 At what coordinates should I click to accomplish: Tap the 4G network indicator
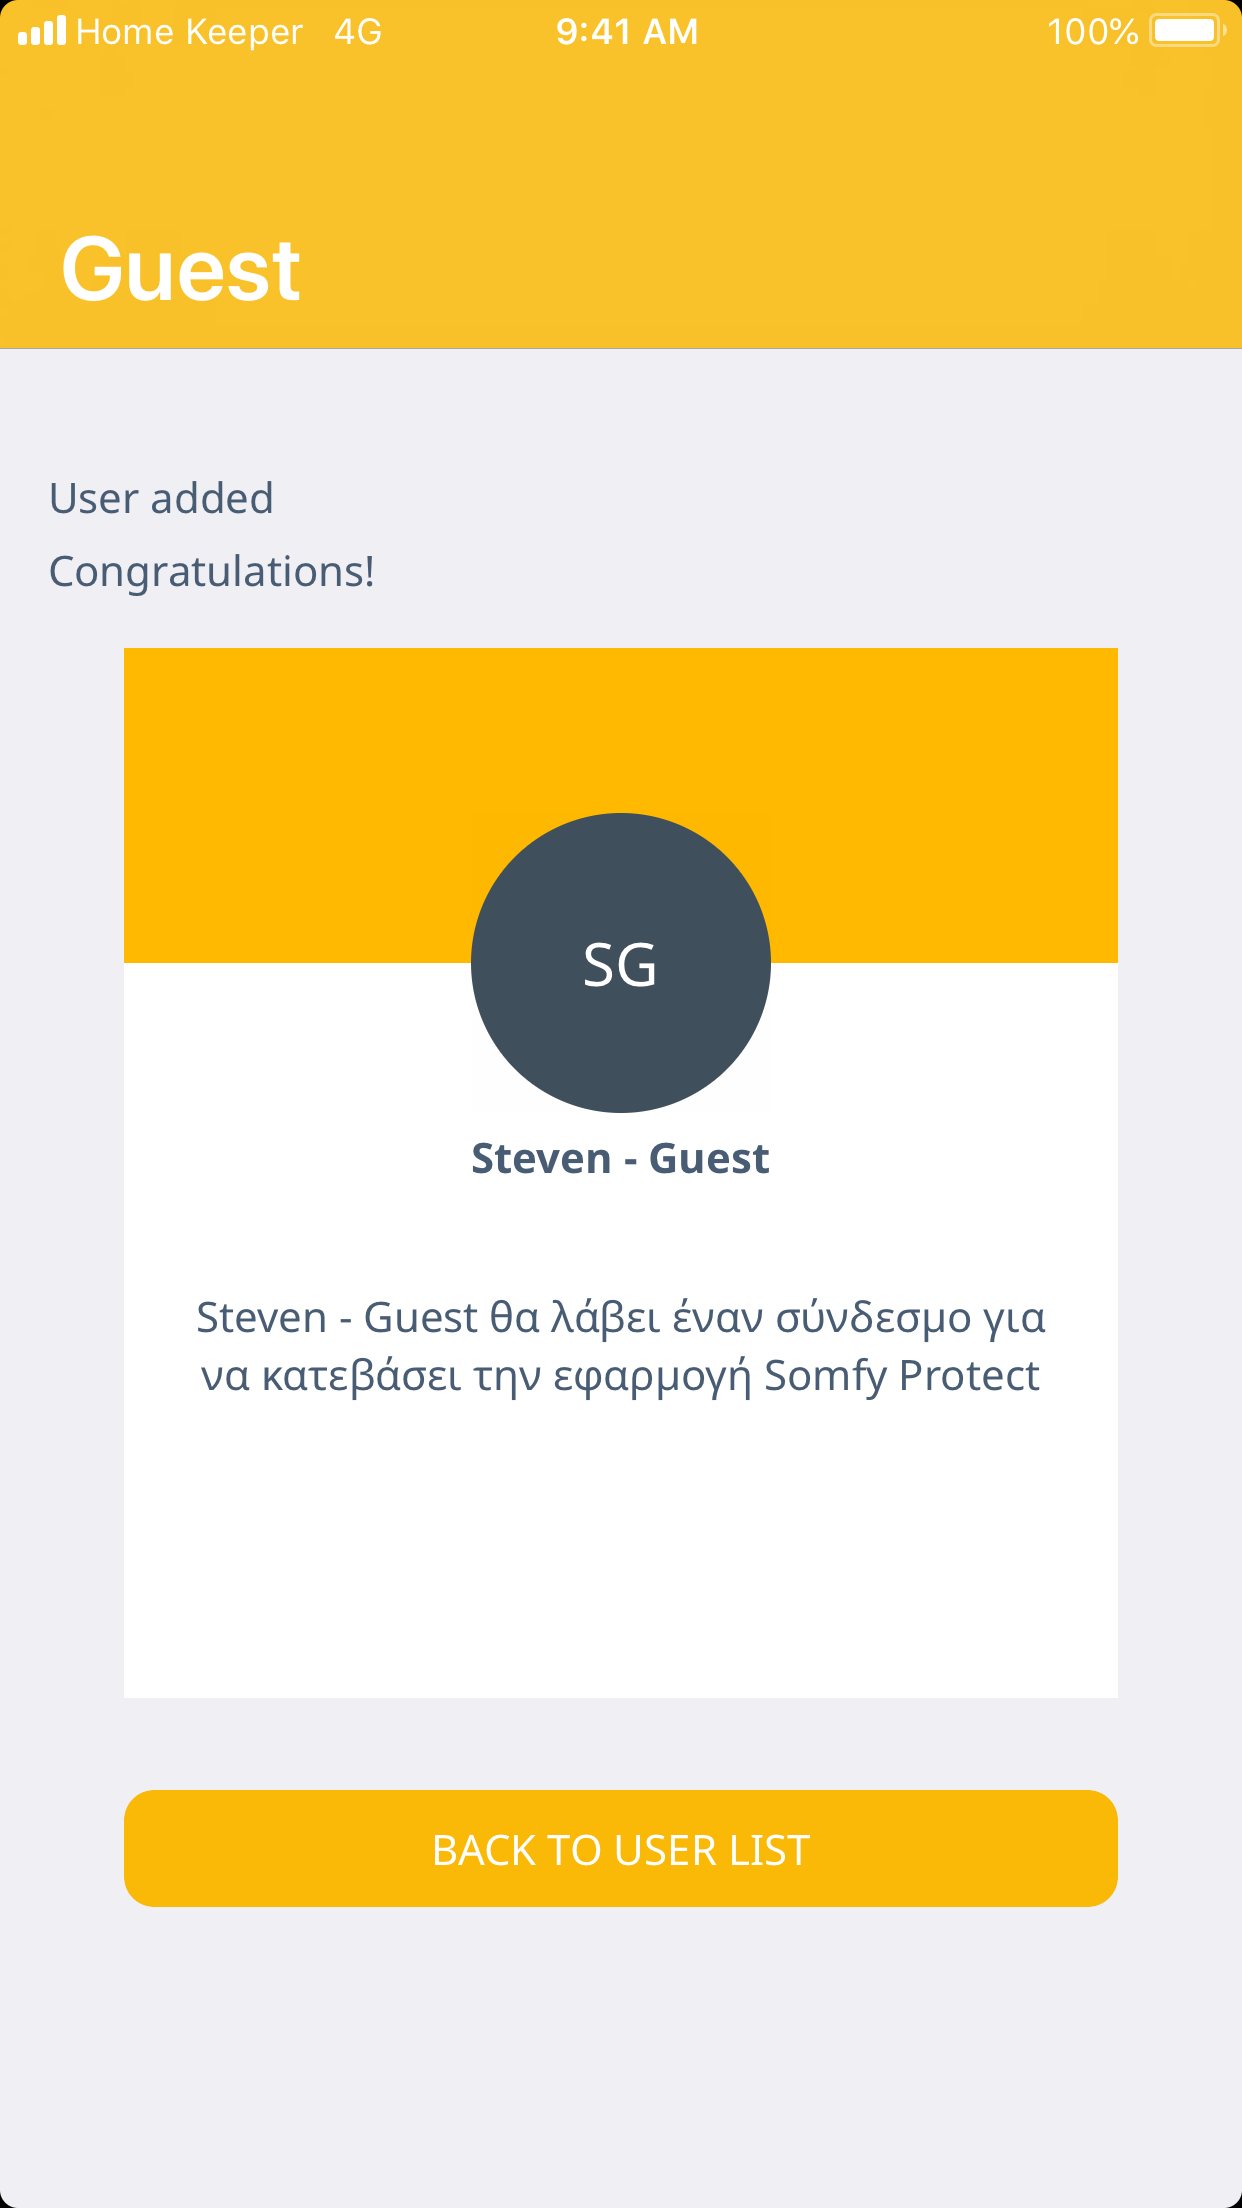pos(358,32)
